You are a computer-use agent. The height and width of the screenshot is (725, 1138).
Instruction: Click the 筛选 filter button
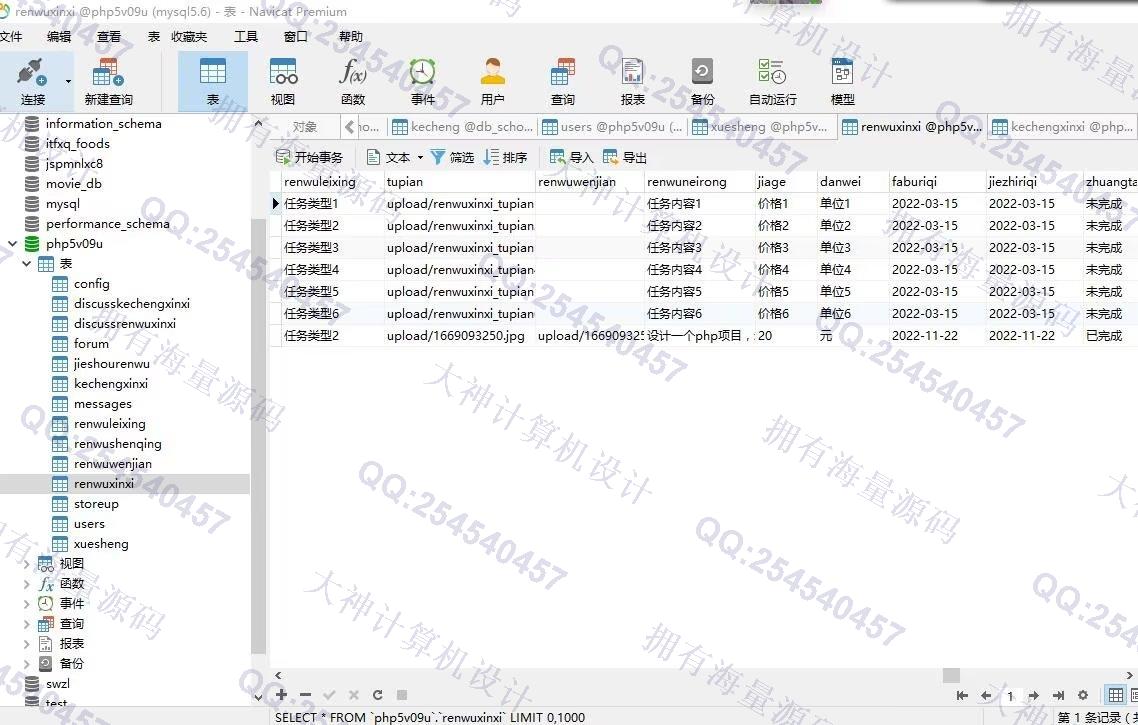tap(452, 157)
